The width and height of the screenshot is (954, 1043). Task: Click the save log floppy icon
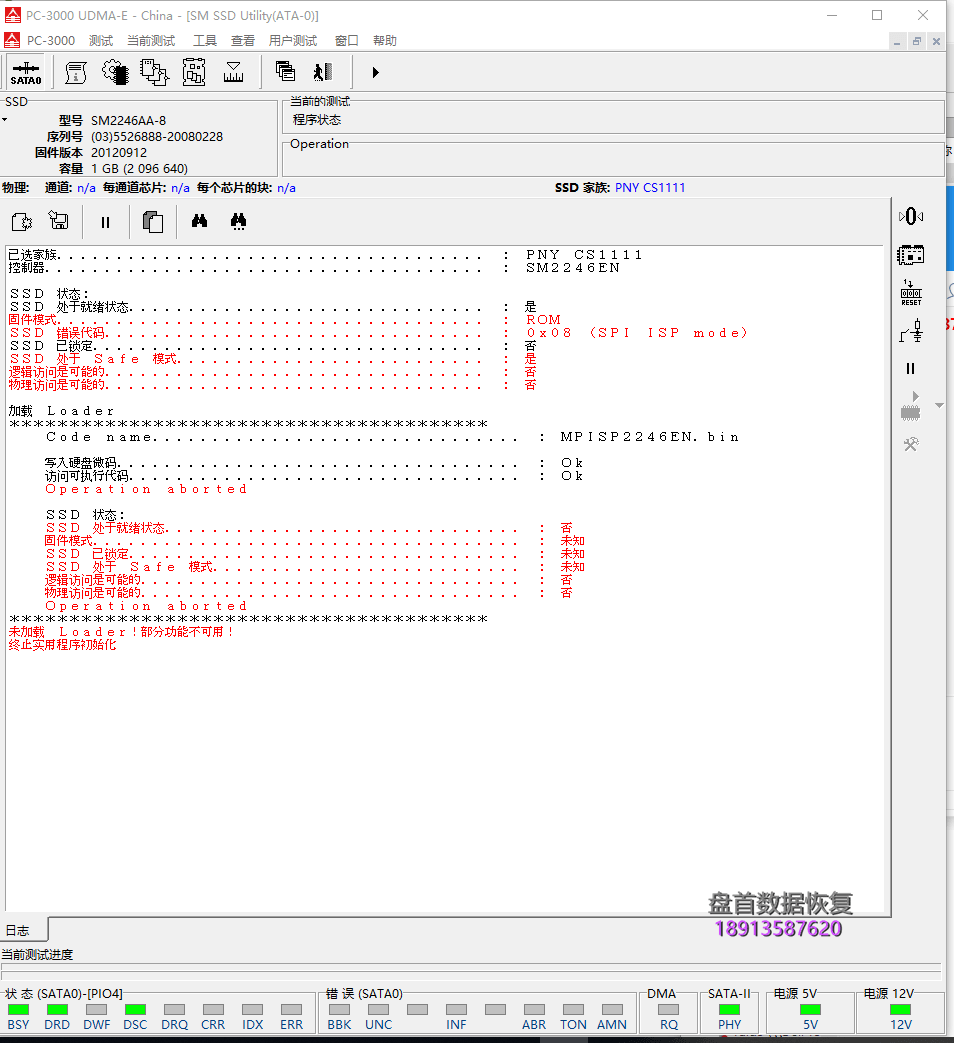pos(59,221)
